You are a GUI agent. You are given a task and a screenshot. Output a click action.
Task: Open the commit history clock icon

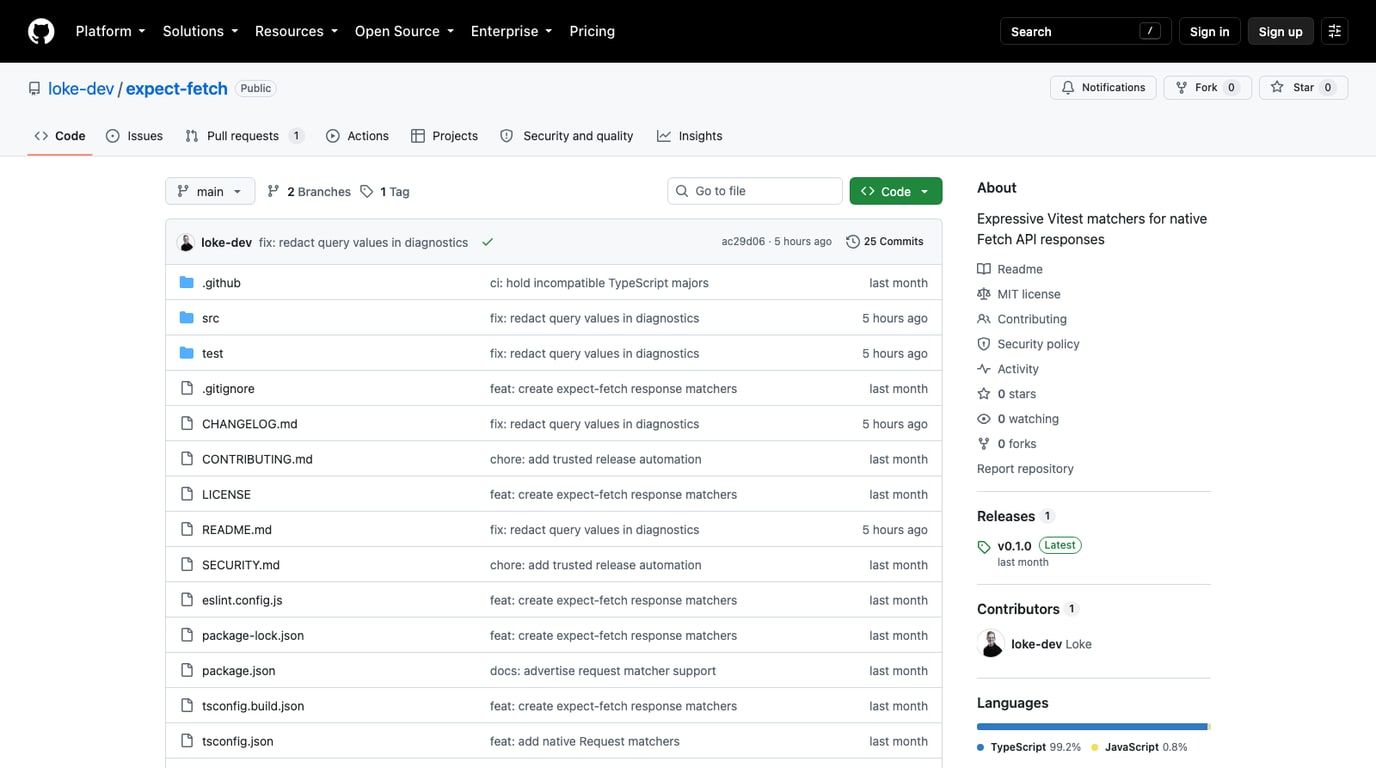[853, 242]
